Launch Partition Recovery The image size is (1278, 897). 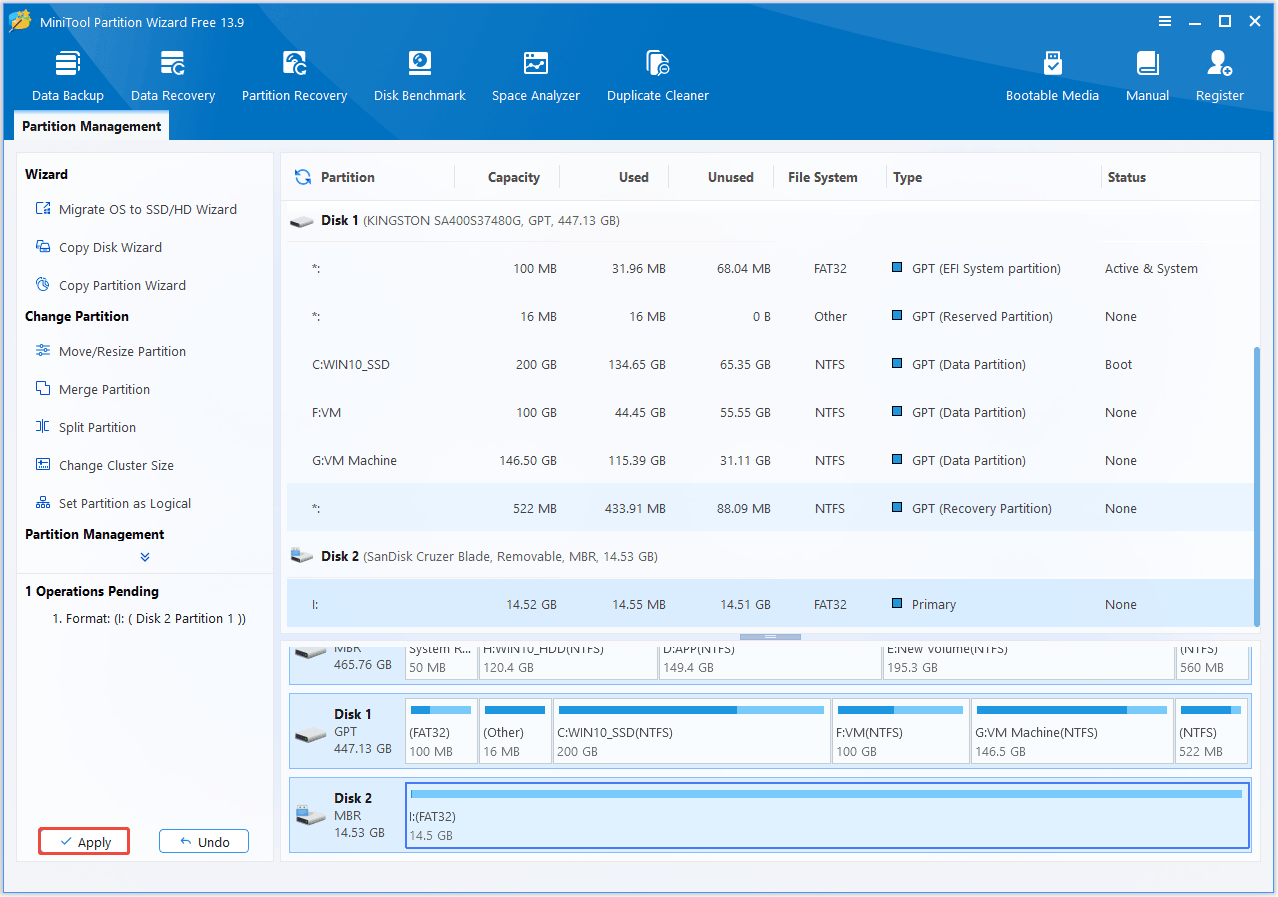[294, 76]
